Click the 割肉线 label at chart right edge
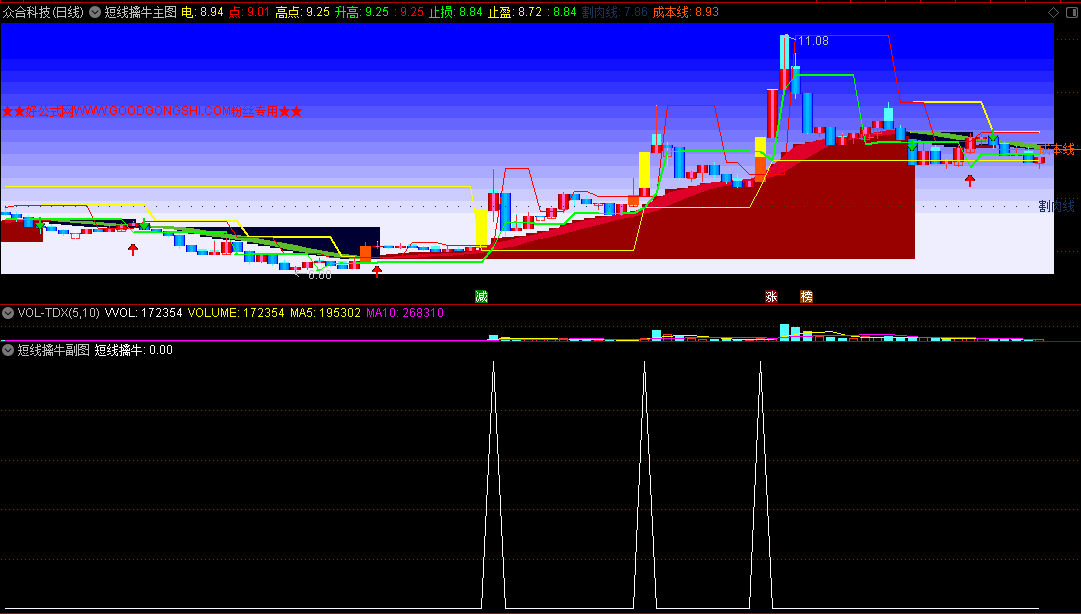The height and width of the screenshot is (614, 1081). [1056, 206]
